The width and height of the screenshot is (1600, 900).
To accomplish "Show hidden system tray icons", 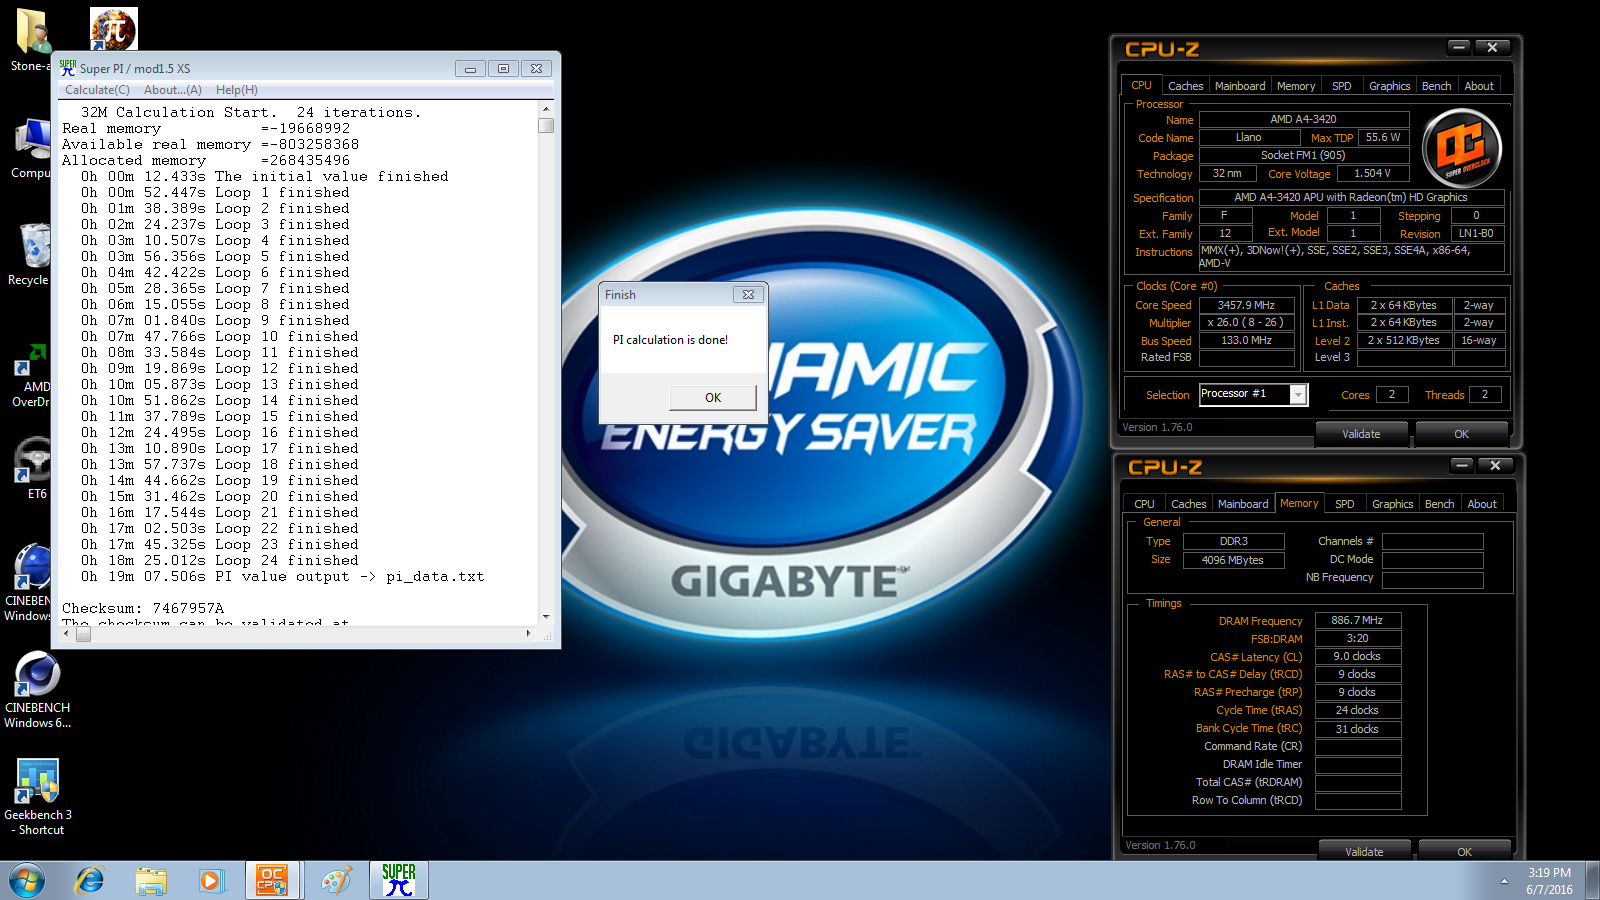I will tap(1504, 881).
